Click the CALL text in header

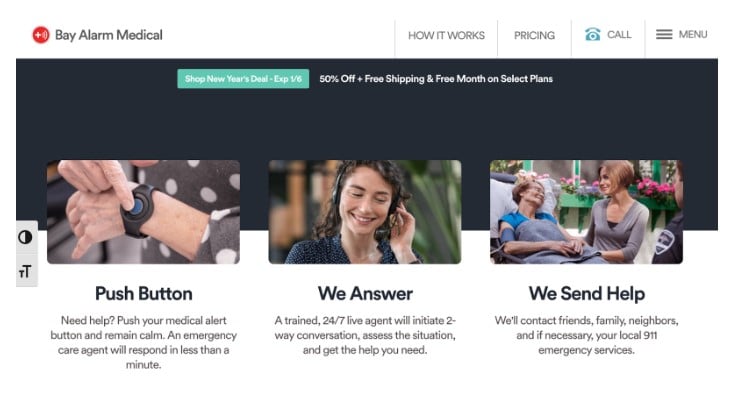[x=619, y=35]
